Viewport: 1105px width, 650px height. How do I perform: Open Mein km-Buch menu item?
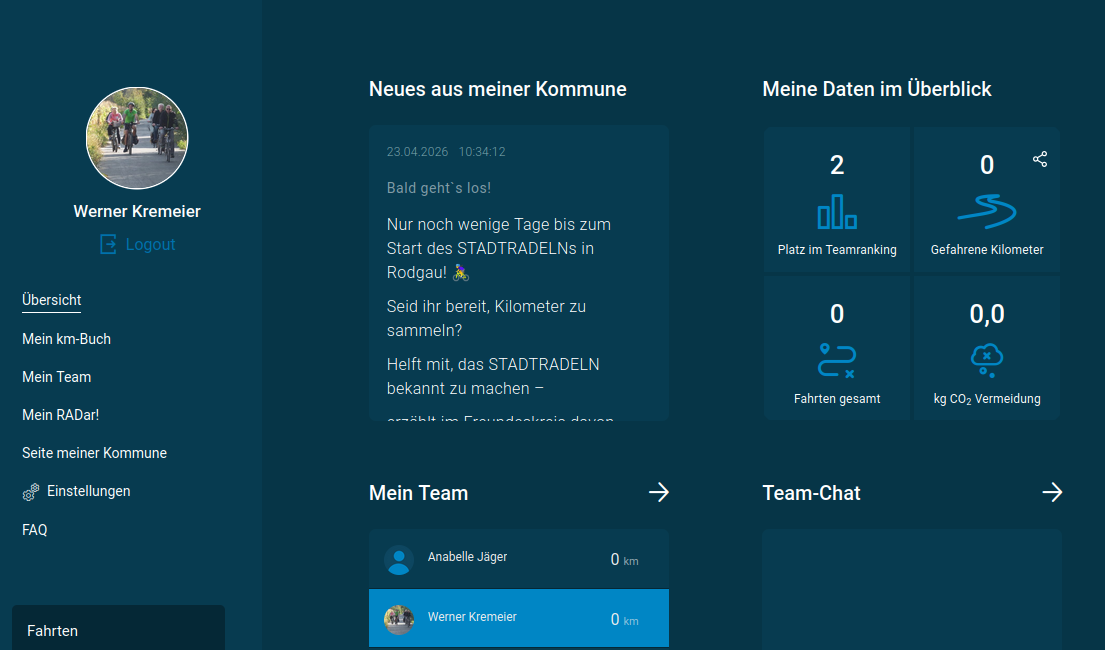[66, 339]
